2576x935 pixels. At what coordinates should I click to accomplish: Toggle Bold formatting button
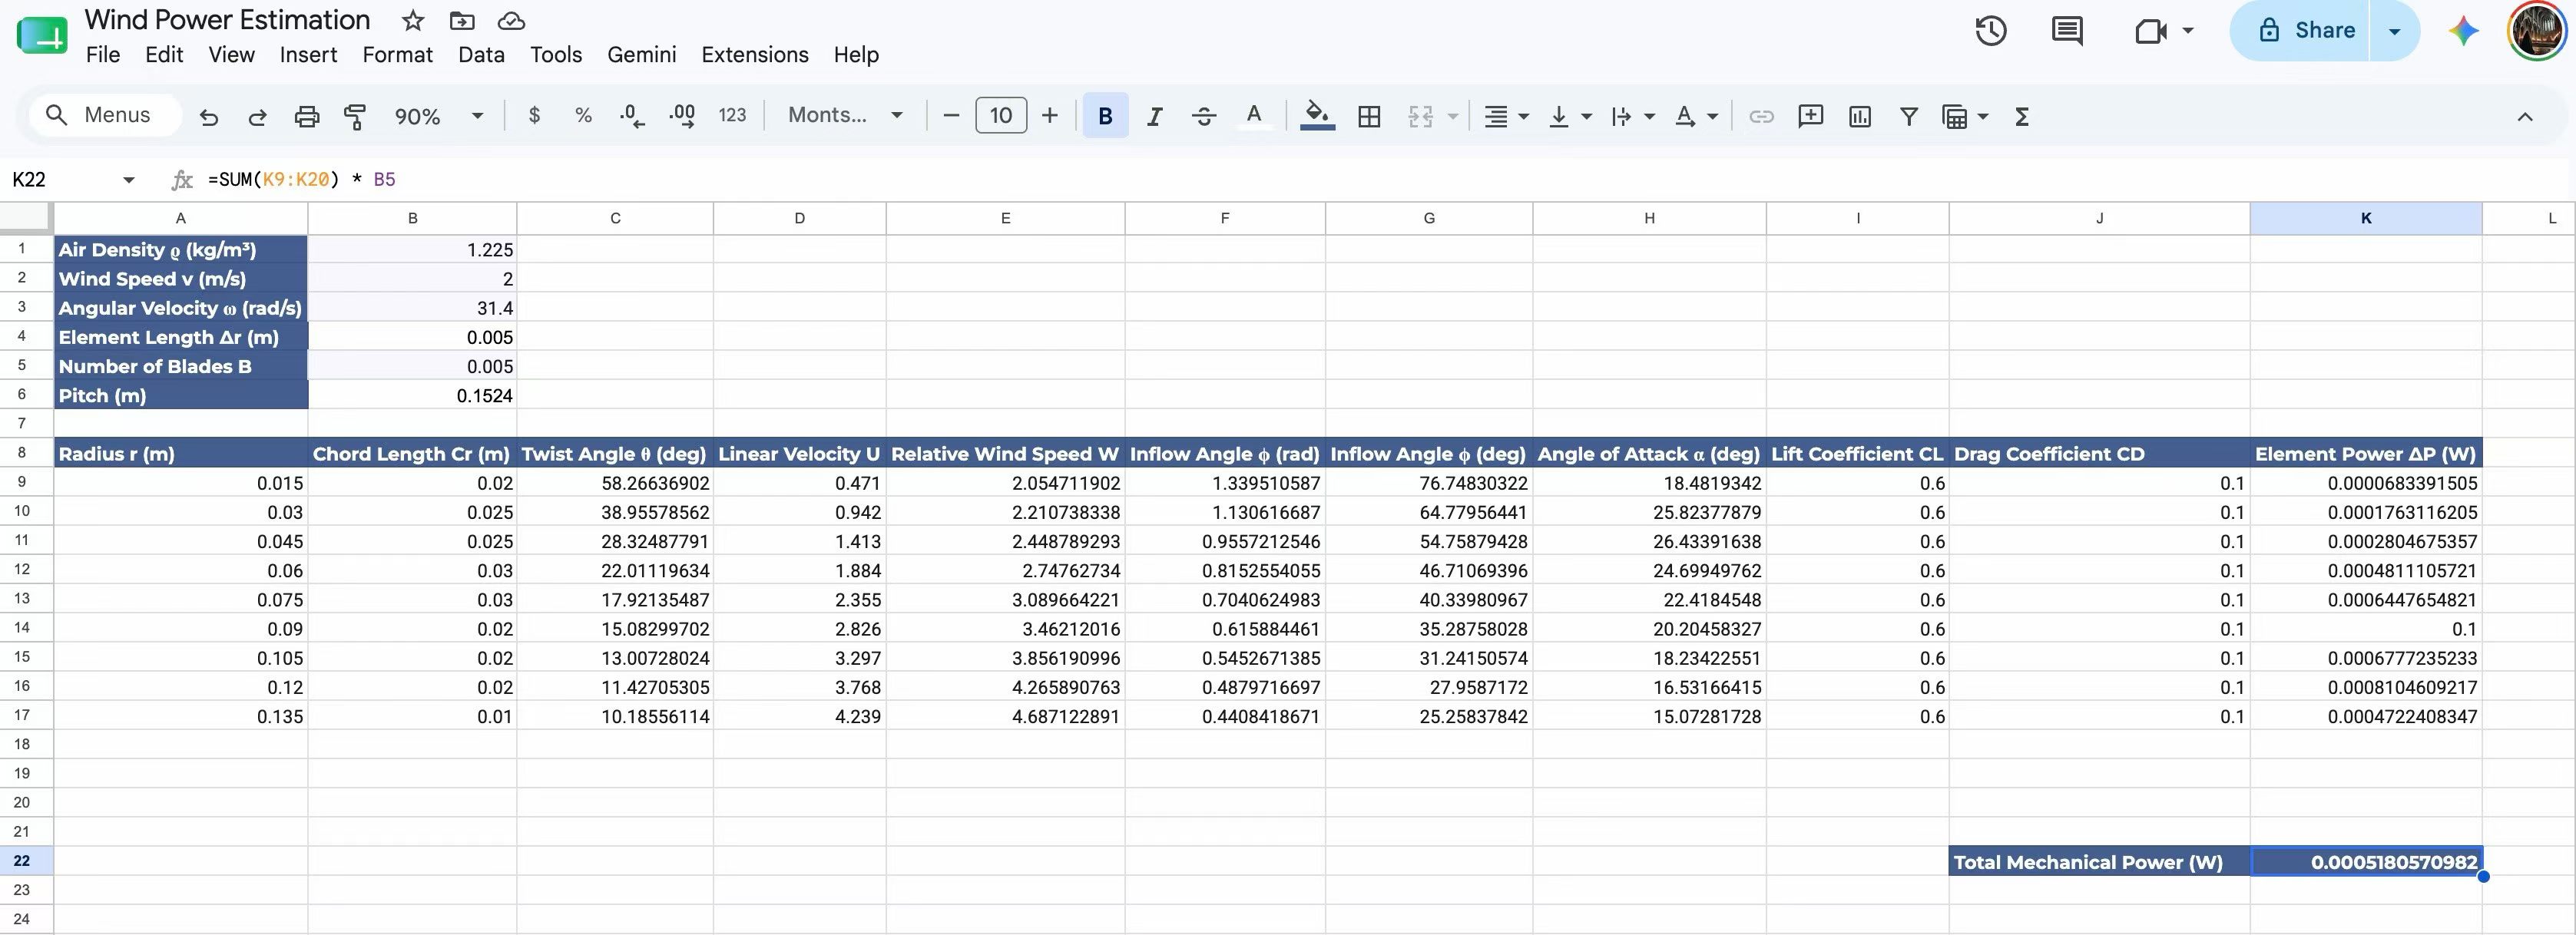click(1105, 116)
